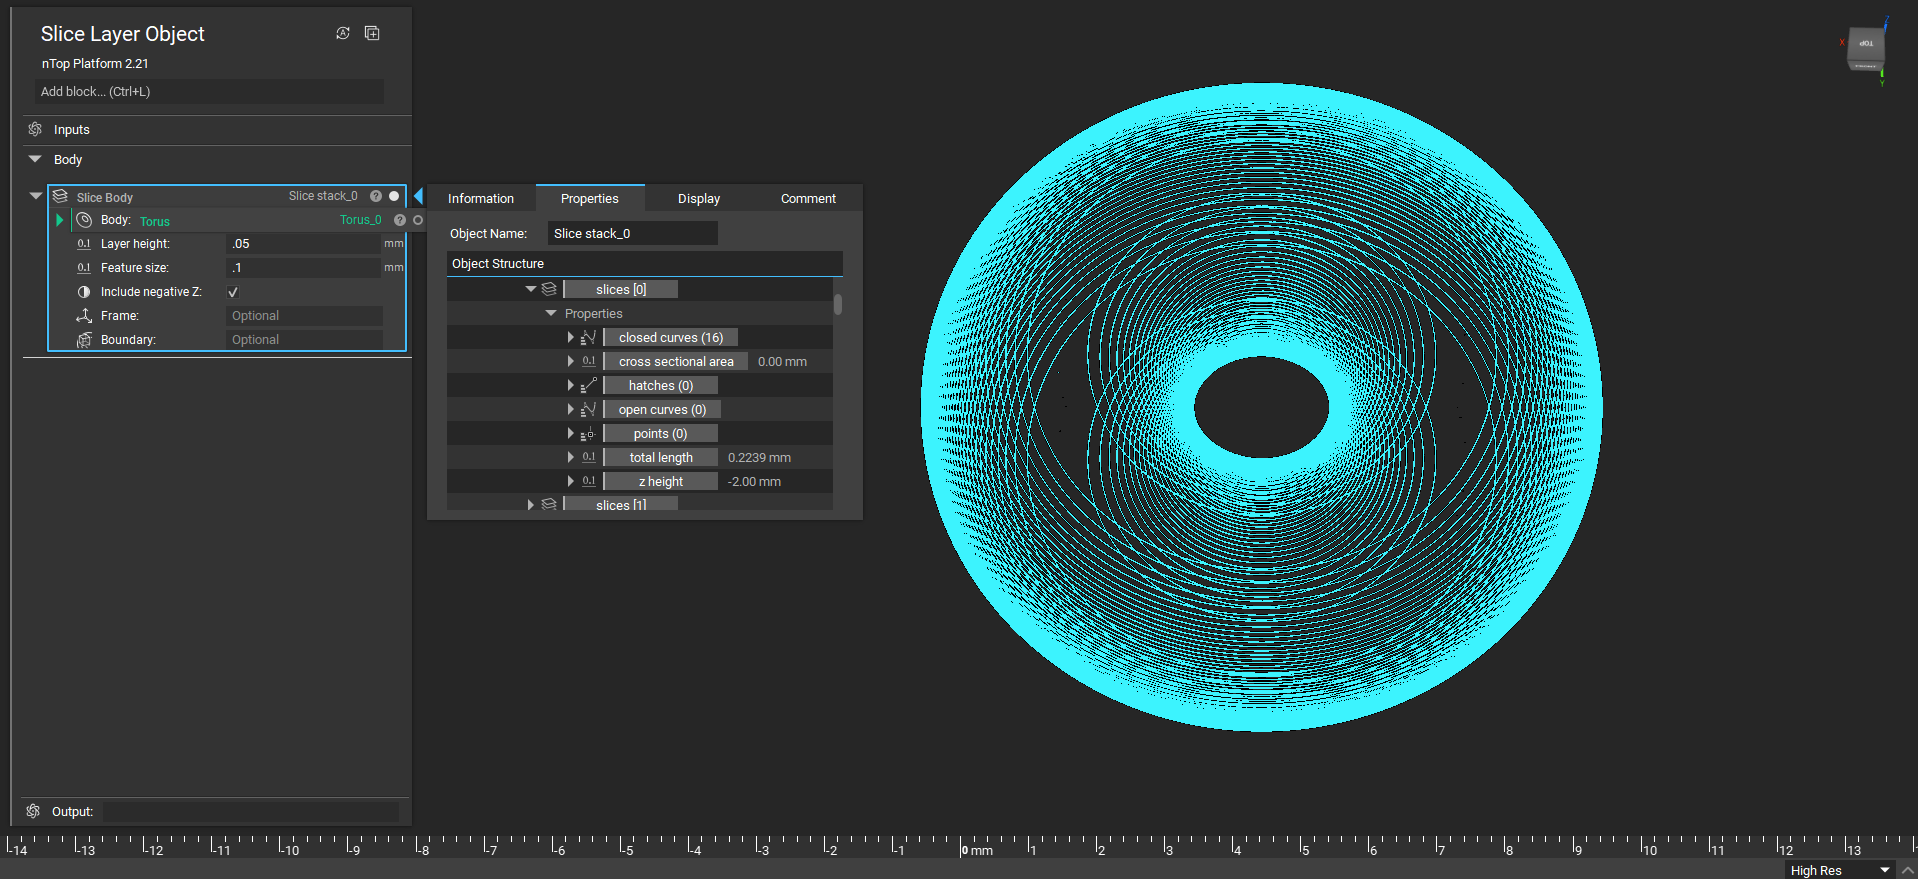Click the expand arrow beside High Res
Image resolution: width=1918 pixels, height=879 pixels.
[1907, 870]
